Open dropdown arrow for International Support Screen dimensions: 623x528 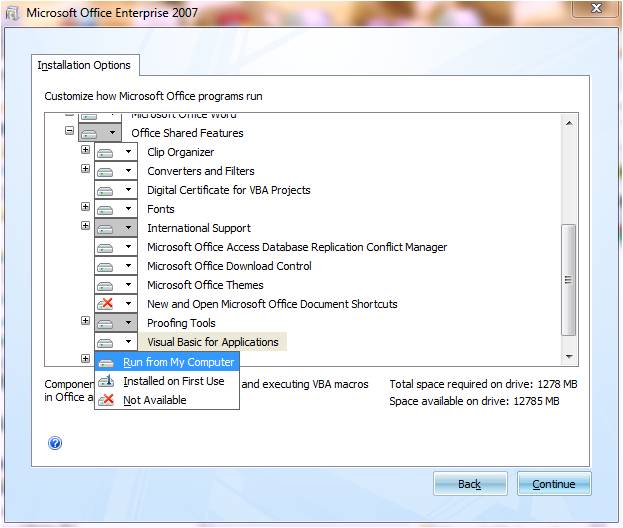point(128,228)
